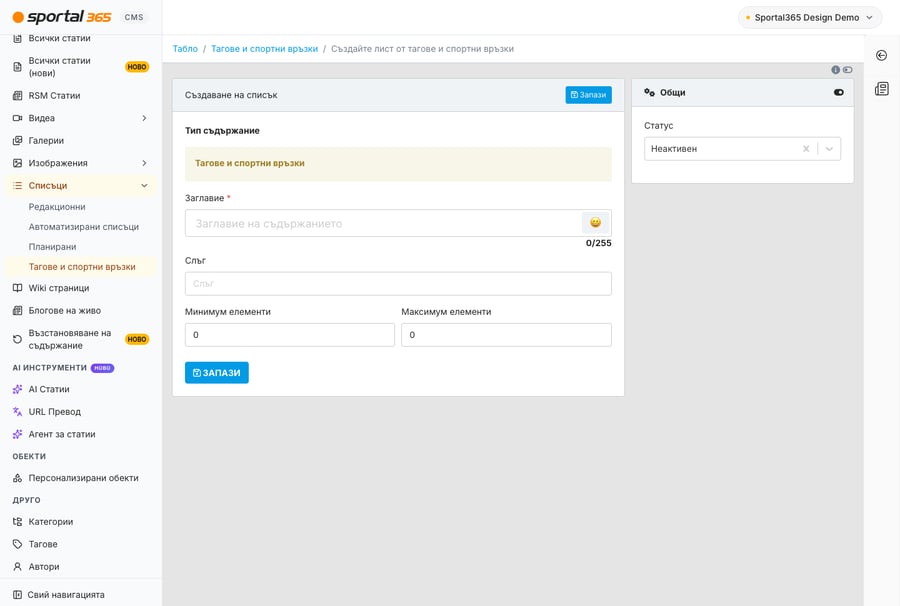
Task: Click the Максимум елементи number field
Action: coord(506,335)
